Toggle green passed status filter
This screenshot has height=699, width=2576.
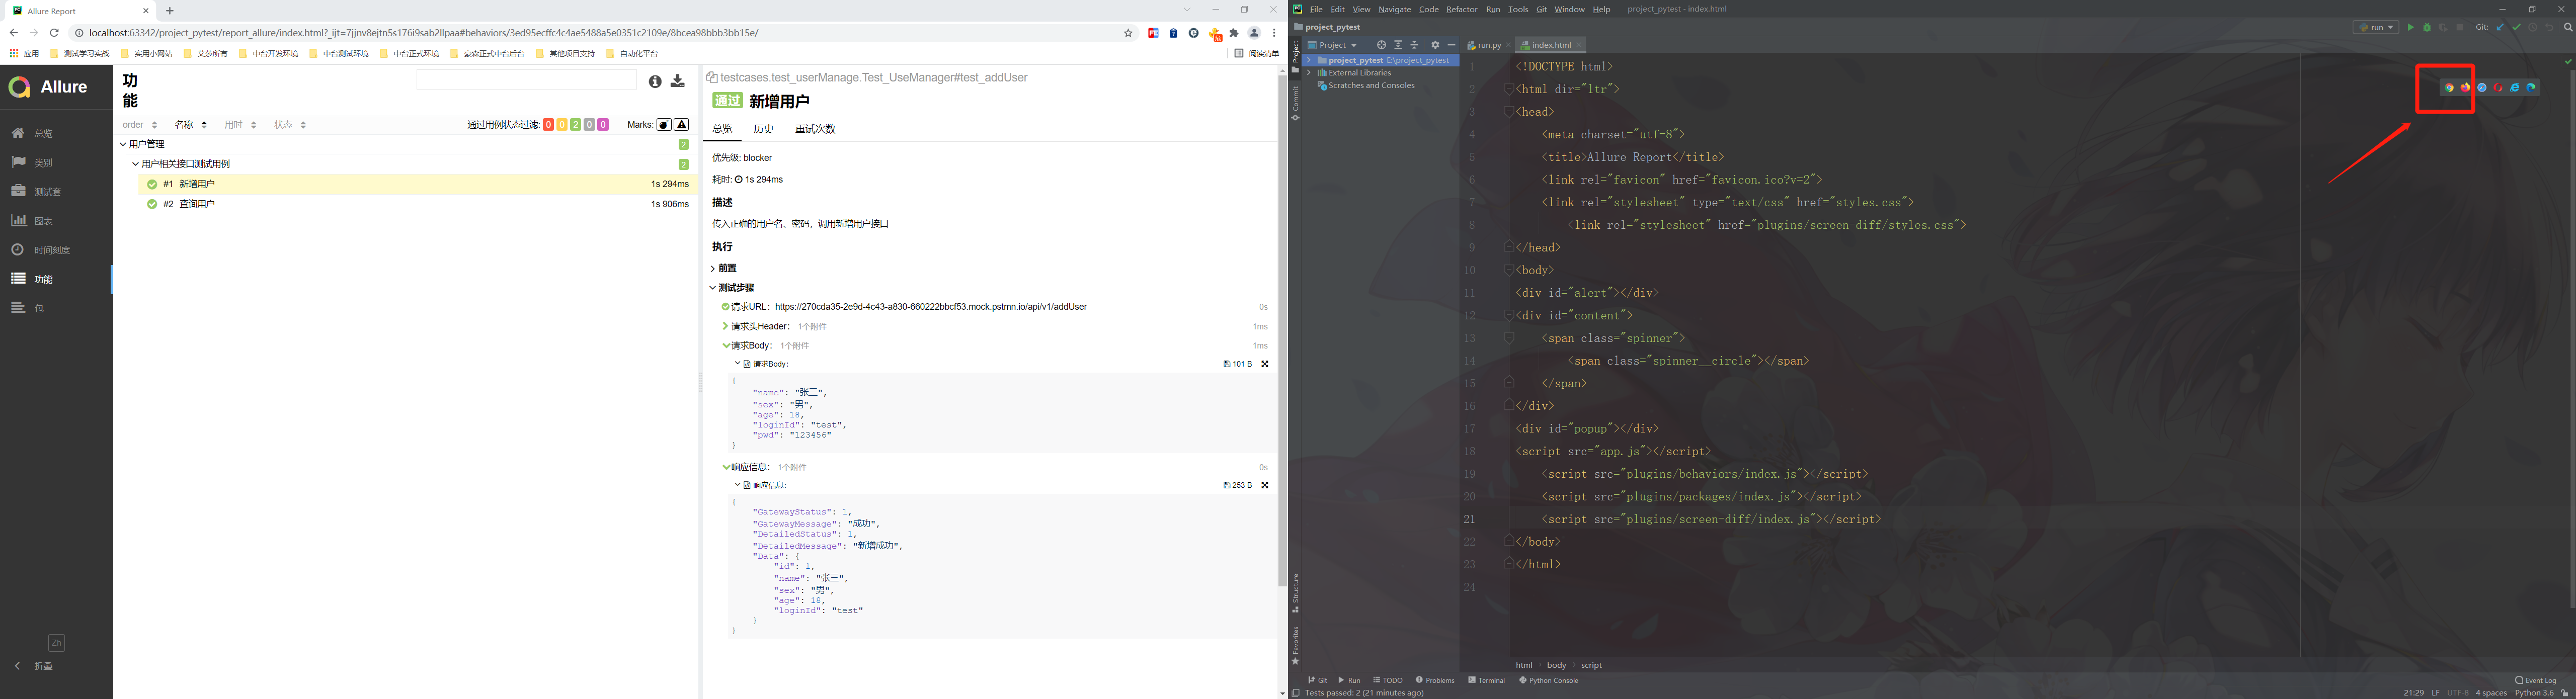576,125
